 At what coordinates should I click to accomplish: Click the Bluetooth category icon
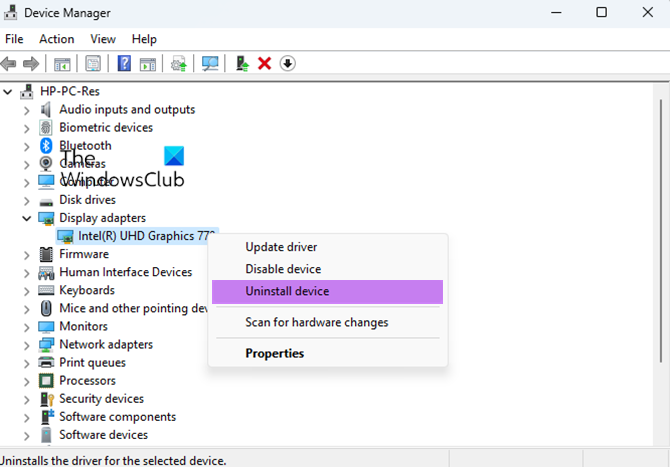click(46, 146)
